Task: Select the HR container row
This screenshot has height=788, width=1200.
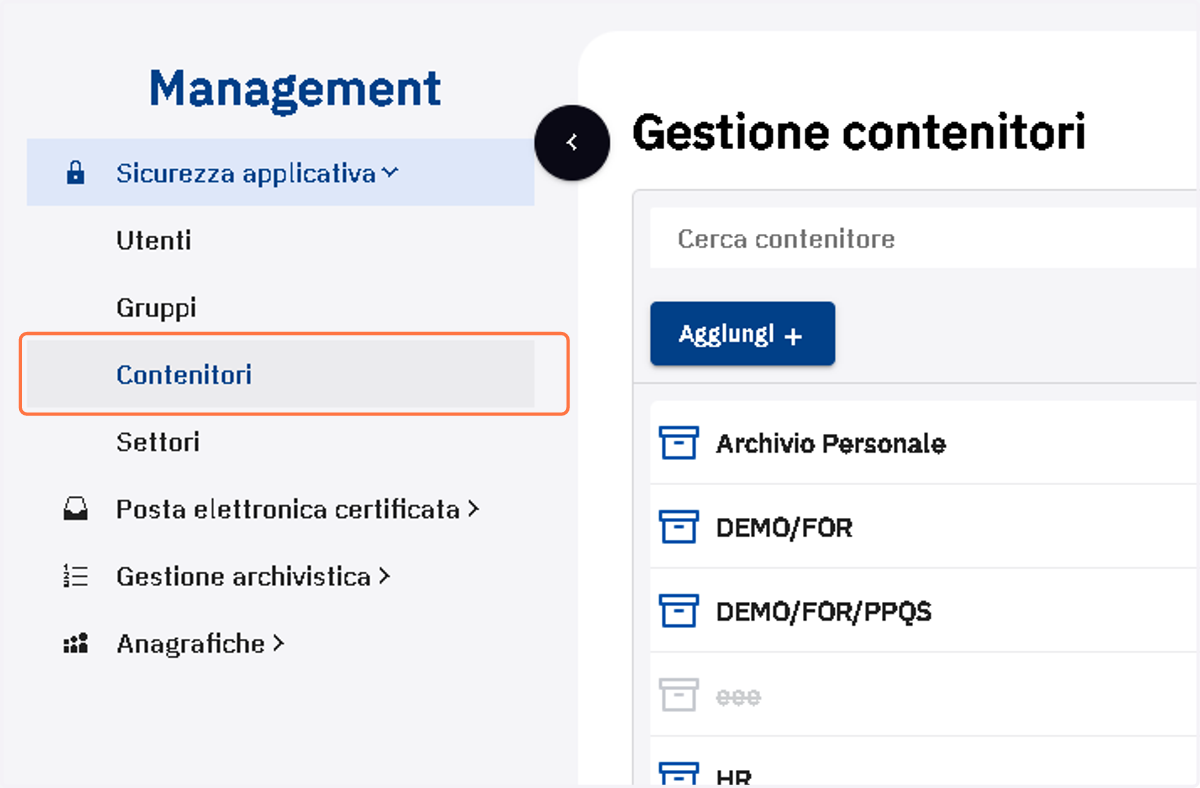Action: coord(925,763)
